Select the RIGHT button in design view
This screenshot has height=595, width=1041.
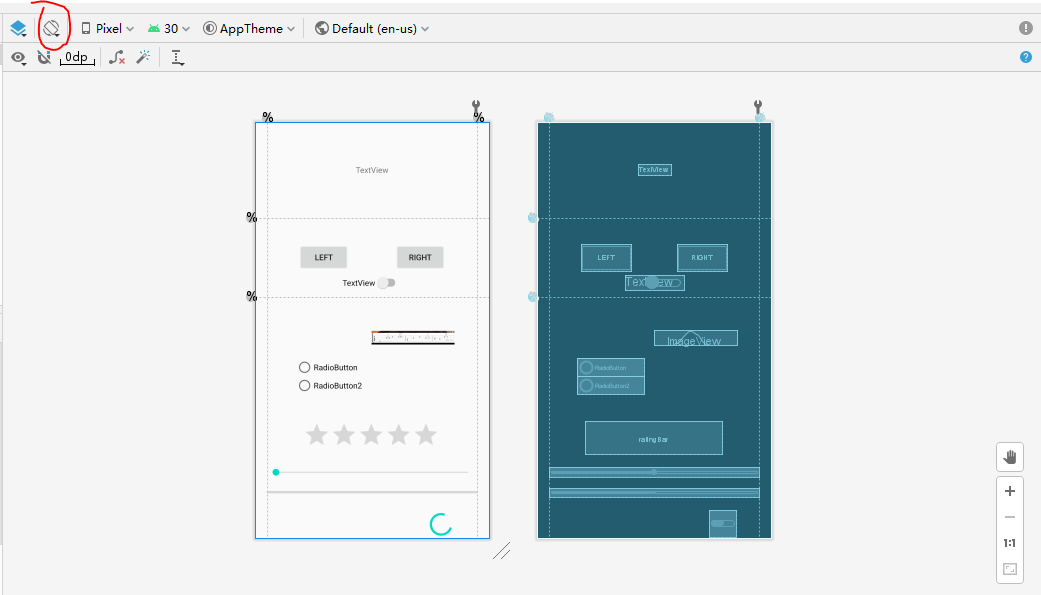pyautogui.click(x=420, y=257)
